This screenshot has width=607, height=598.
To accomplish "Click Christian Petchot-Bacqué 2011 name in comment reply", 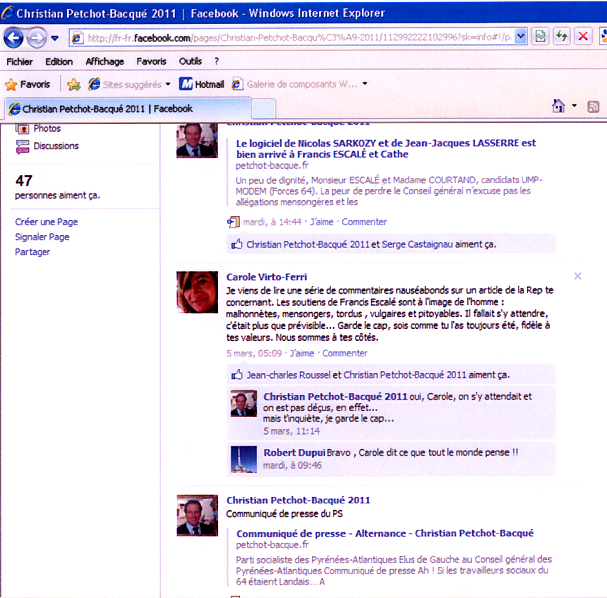I will point(335,396).
